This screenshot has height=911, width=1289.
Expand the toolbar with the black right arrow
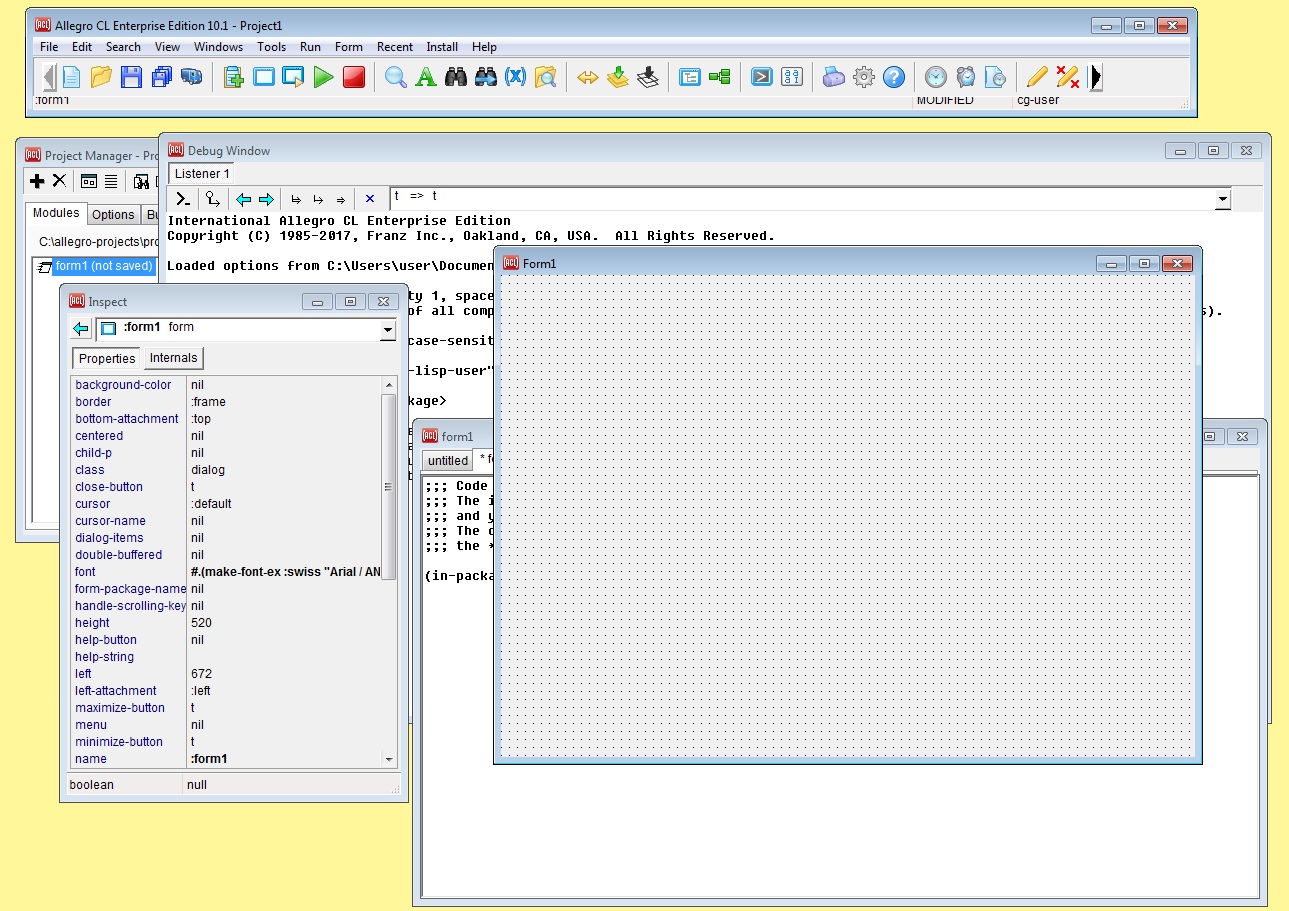pyautogui.click(x=1096, y=77)
